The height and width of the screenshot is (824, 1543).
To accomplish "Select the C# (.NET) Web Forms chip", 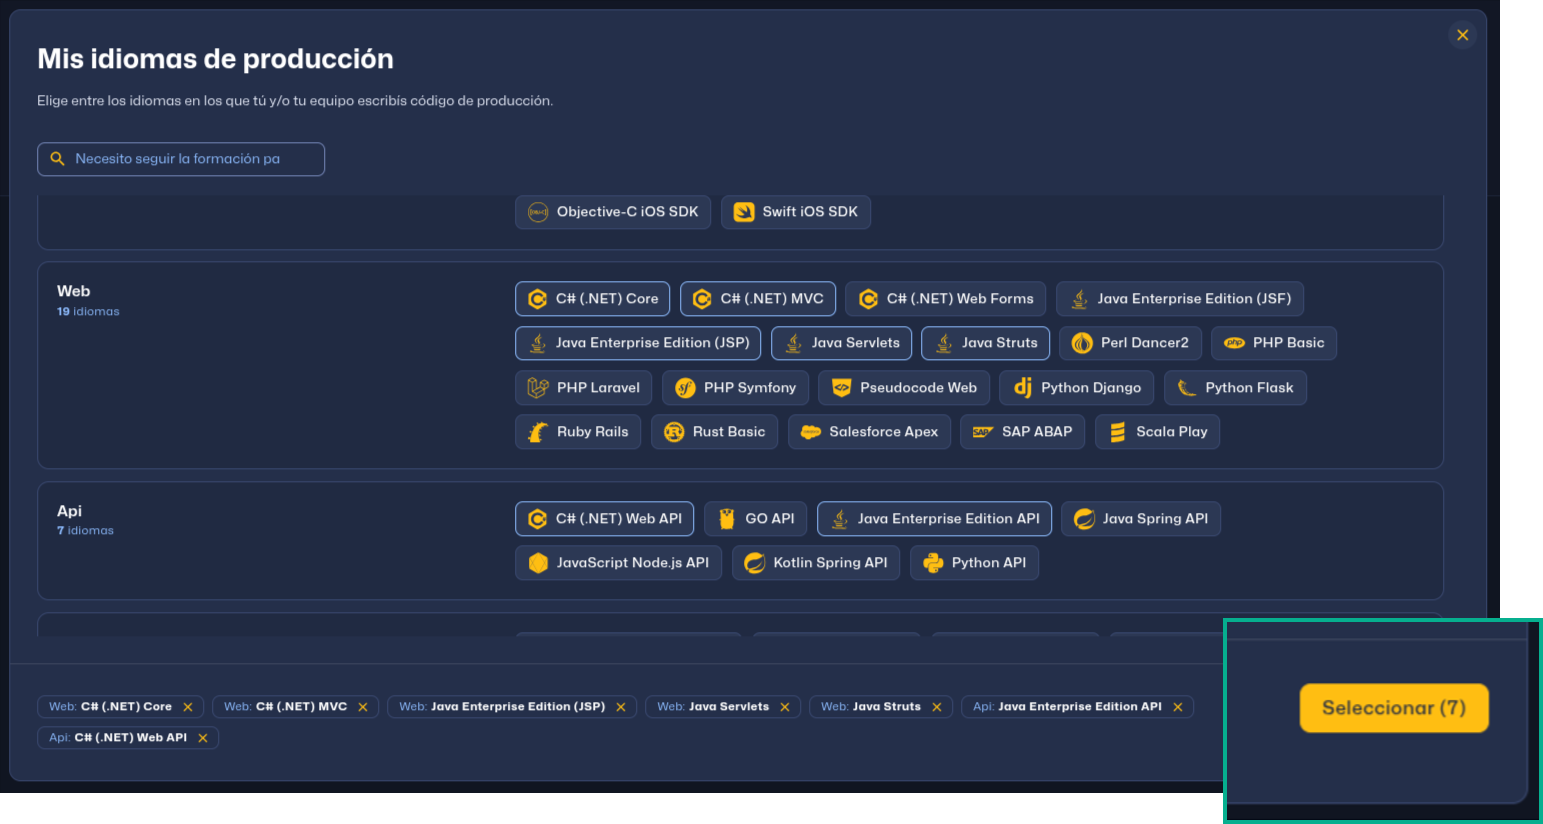I will tap(946, 299).
